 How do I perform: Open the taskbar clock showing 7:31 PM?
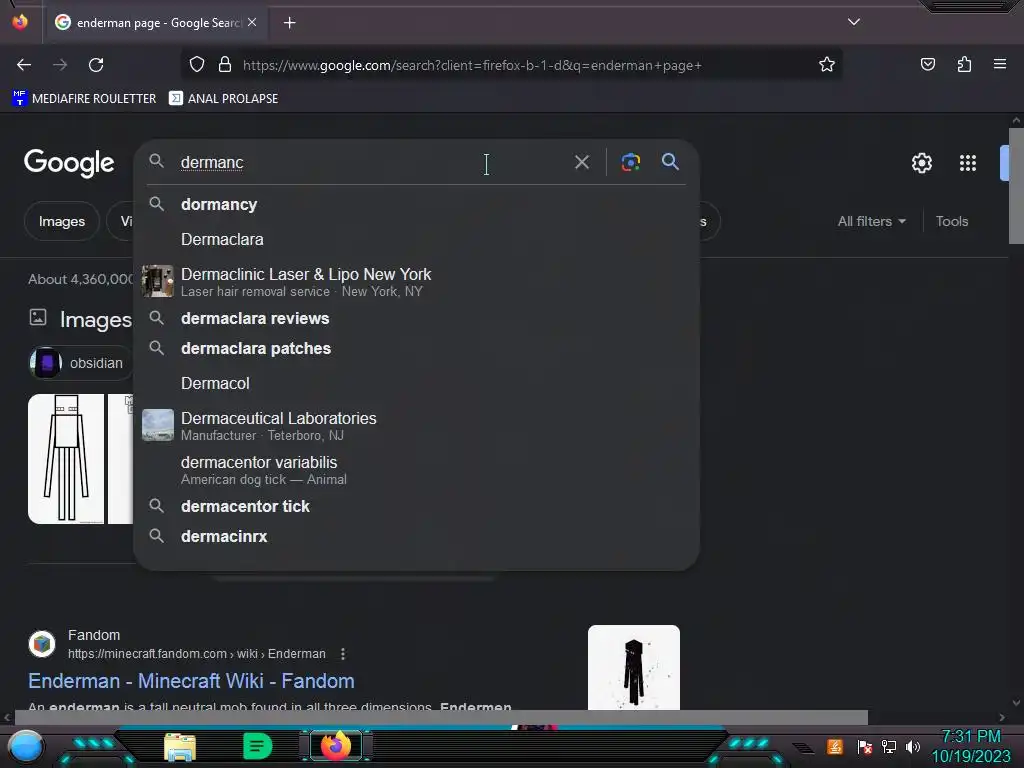pos(970,746)
